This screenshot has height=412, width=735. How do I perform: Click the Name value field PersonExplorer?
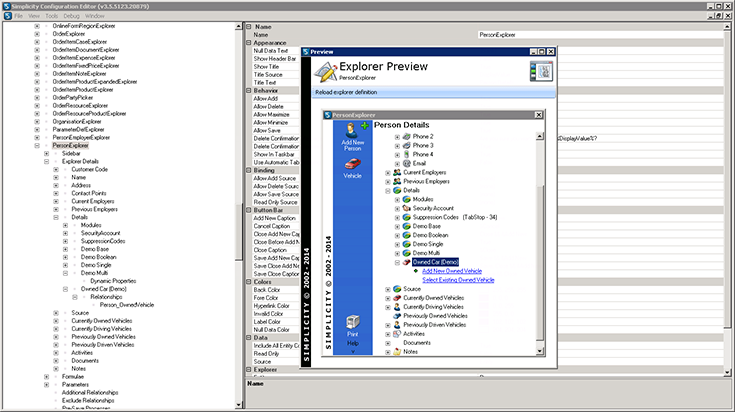click(601, 35)
